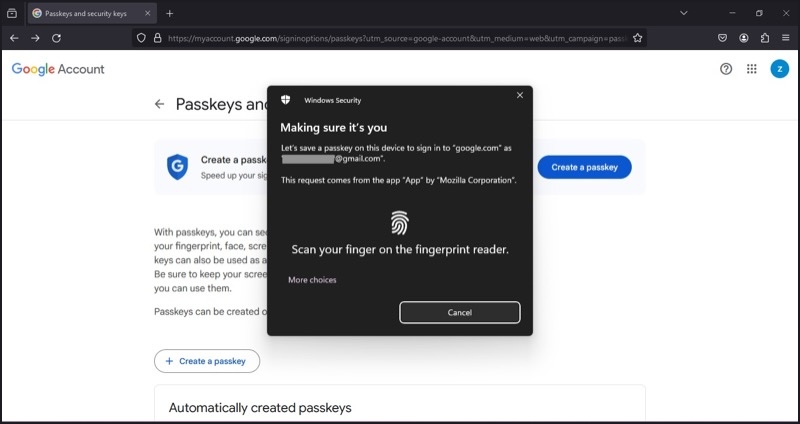This screenshot has width=800, height=424.
Task: Restore down the Firefox window
Action: 759,13
